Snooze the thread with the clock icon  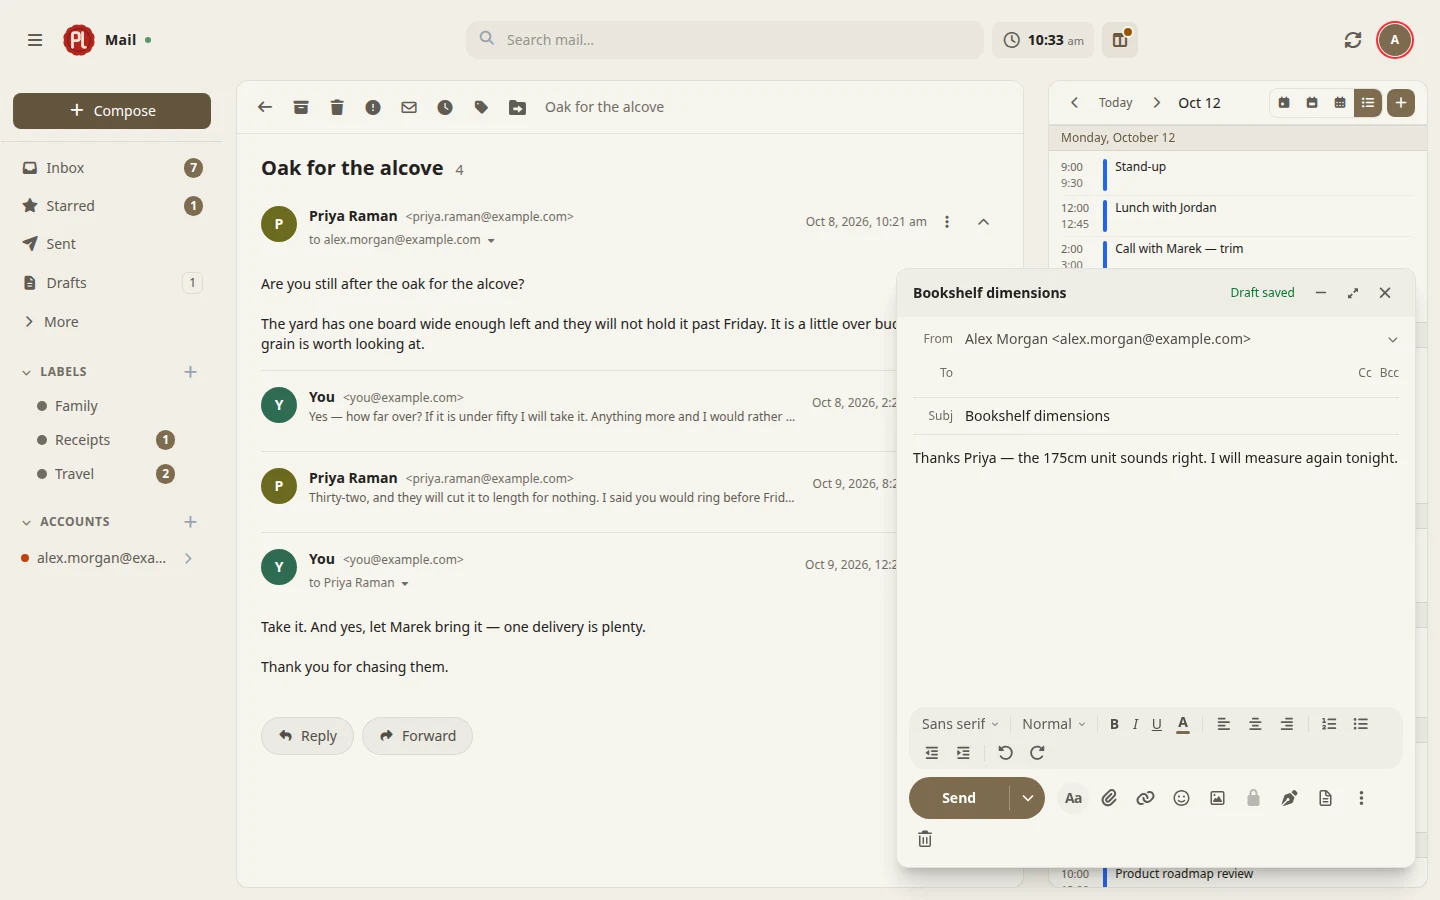point(445,107)
